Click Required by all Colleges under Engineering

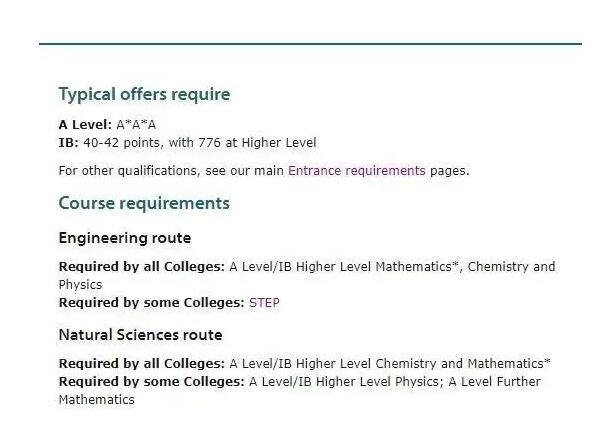point(141,267)
